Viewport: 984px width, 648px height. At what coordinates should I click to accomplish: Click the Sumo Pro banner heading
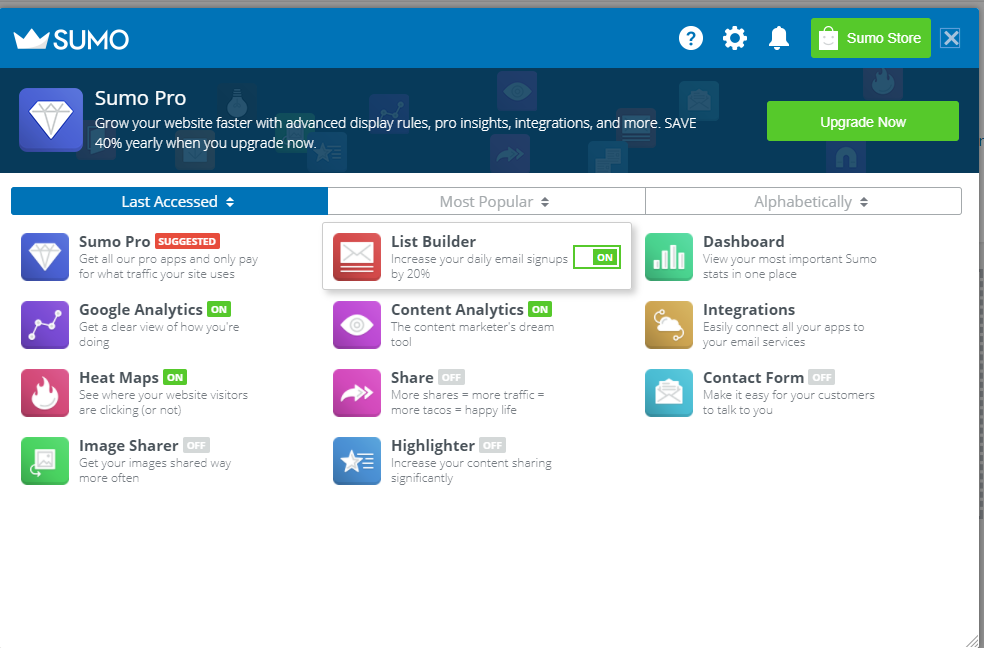[x=141, y=98]
